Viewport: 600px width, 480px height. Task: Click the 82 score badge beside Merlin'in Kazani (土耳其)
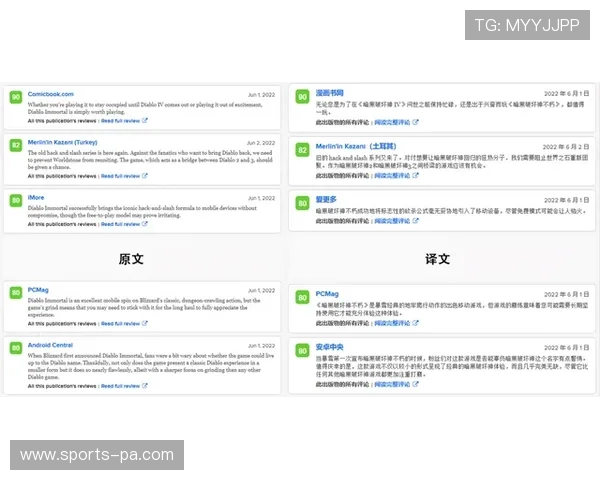point(302,150)
